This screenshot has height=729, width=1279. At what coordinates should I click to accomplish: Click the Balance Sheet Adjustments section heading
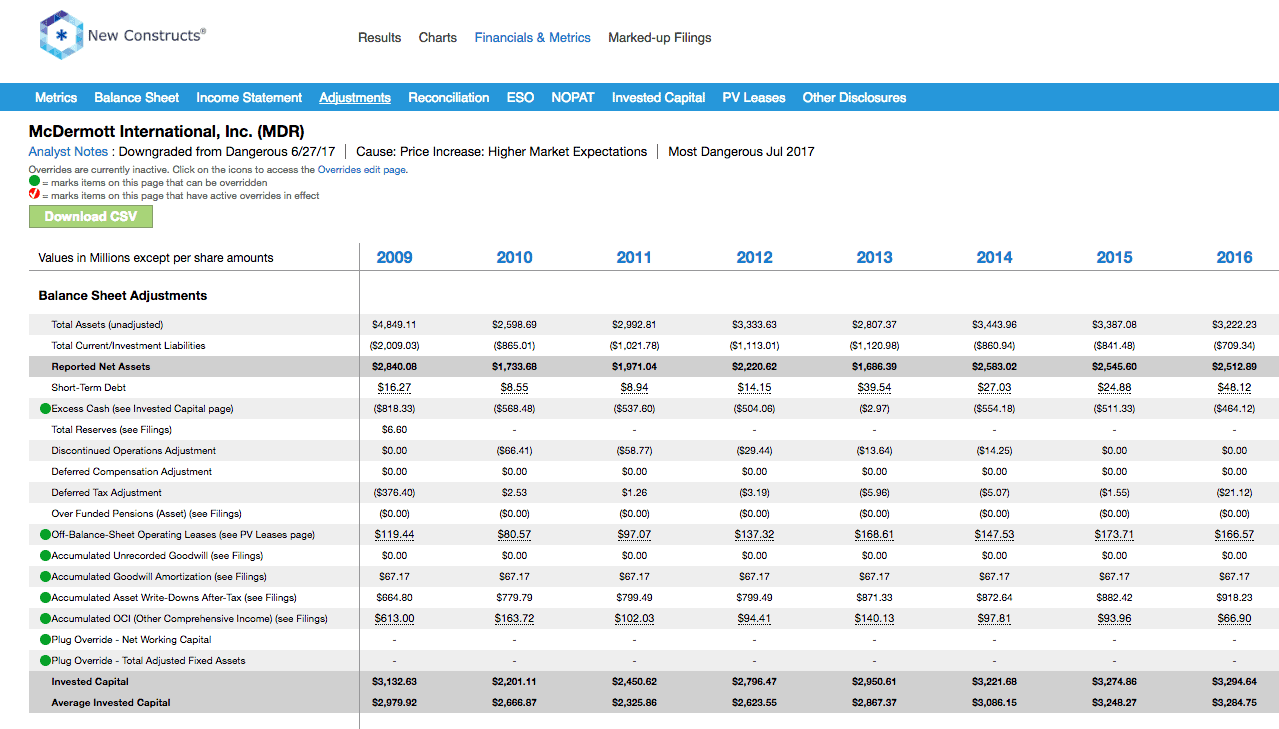[x=123, y=295]
